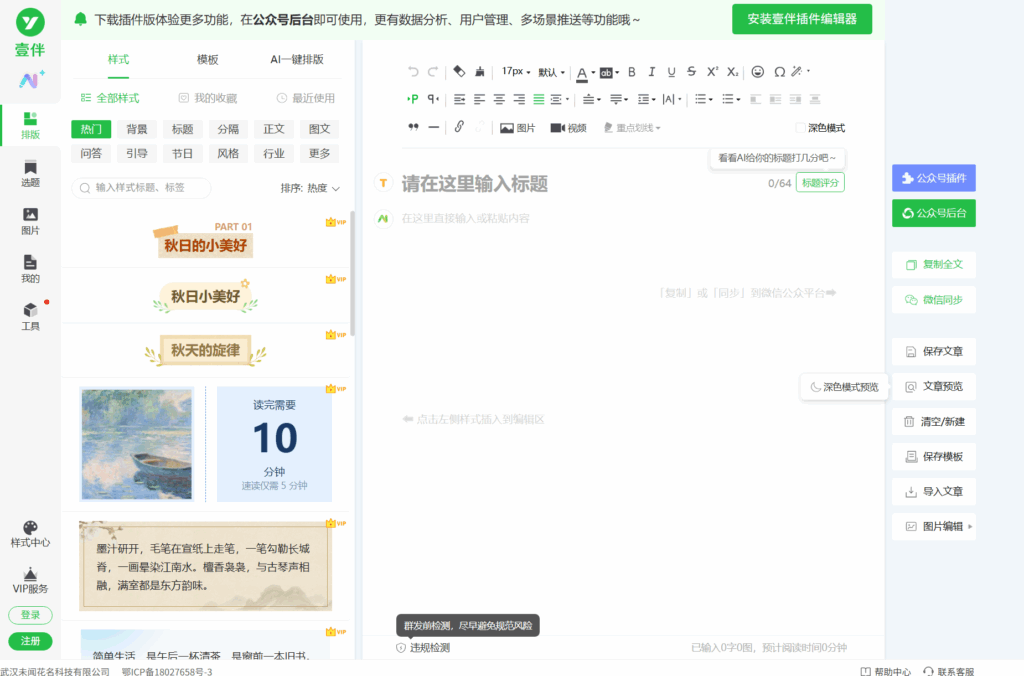Click the italic formatting icon
This screenshot has height=676, width=1024.
click(651, 72)
